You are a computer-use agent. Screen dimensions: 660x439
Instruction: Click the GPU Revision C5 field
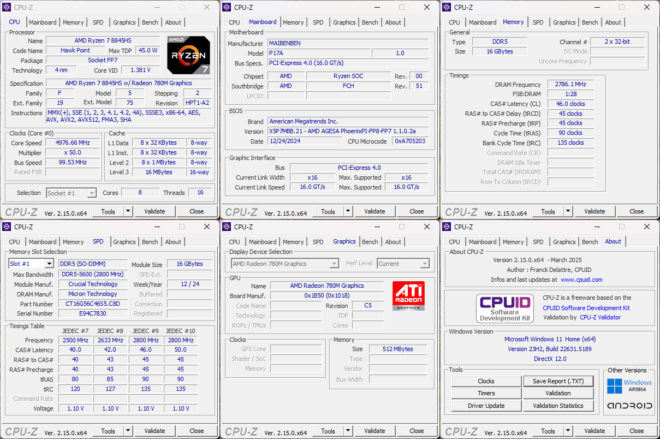coord(367,306)
